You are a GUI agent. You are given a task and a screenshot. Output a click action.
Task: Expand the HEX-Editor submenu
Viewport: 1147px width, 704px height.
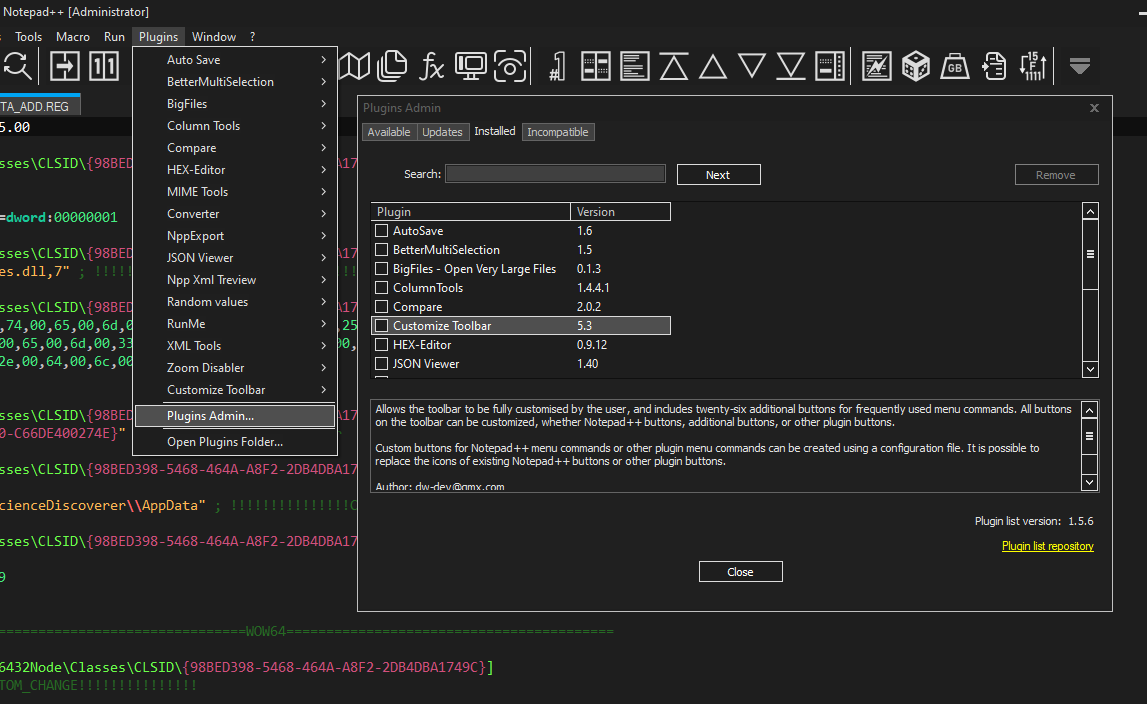(235, 170)
